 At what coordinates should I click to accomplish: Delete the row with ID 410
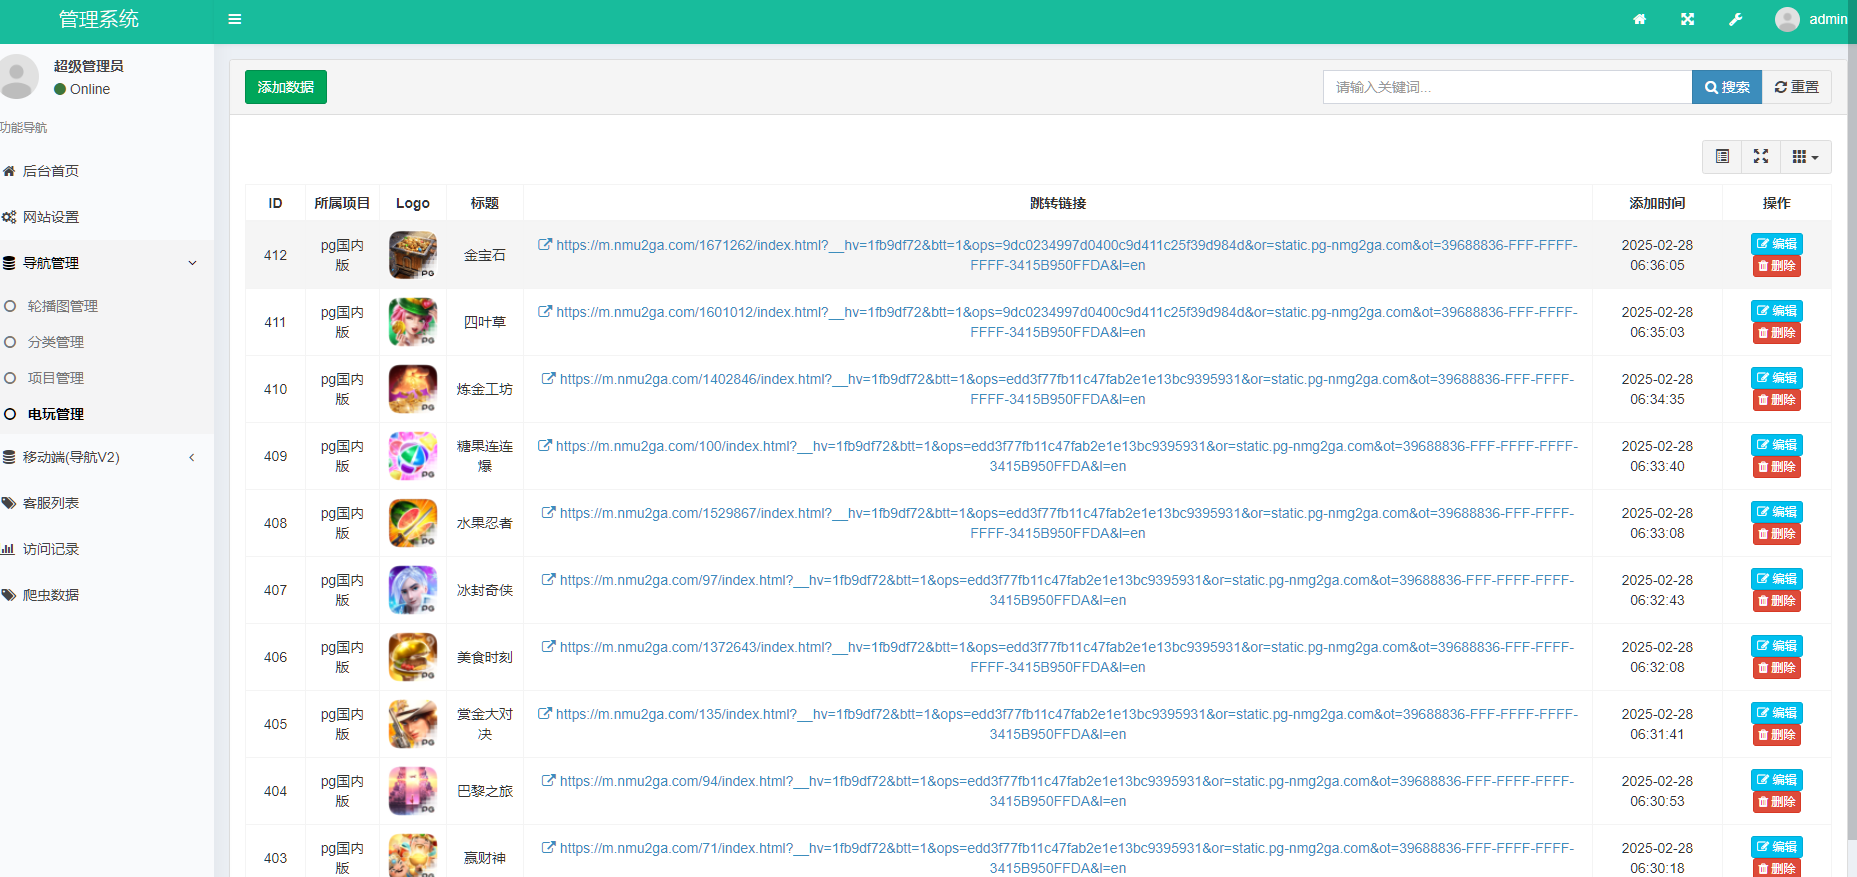pyautogui.click(x=1776, y=400)
